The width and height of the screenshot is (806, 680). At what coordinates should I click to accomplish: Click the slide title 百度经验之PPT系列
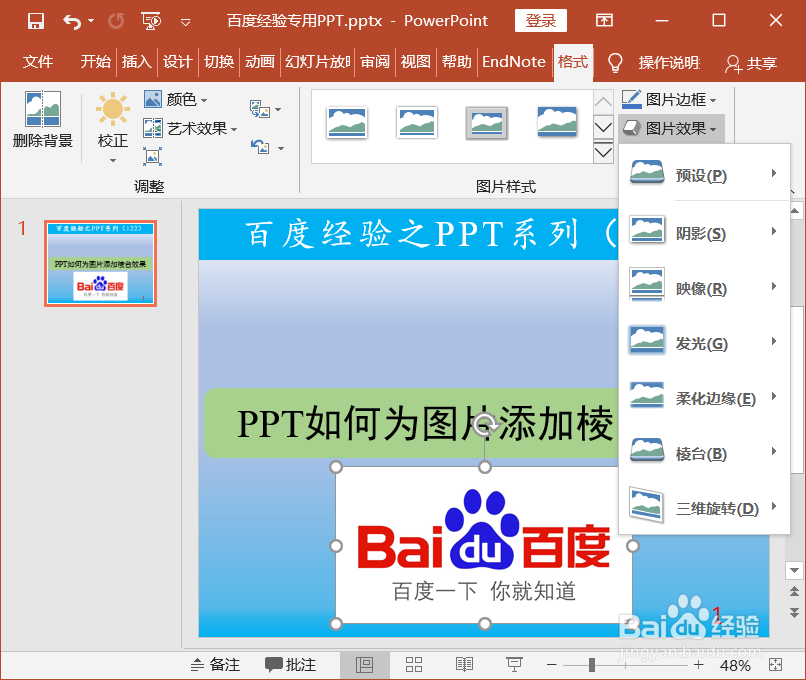tap(409, 234)
